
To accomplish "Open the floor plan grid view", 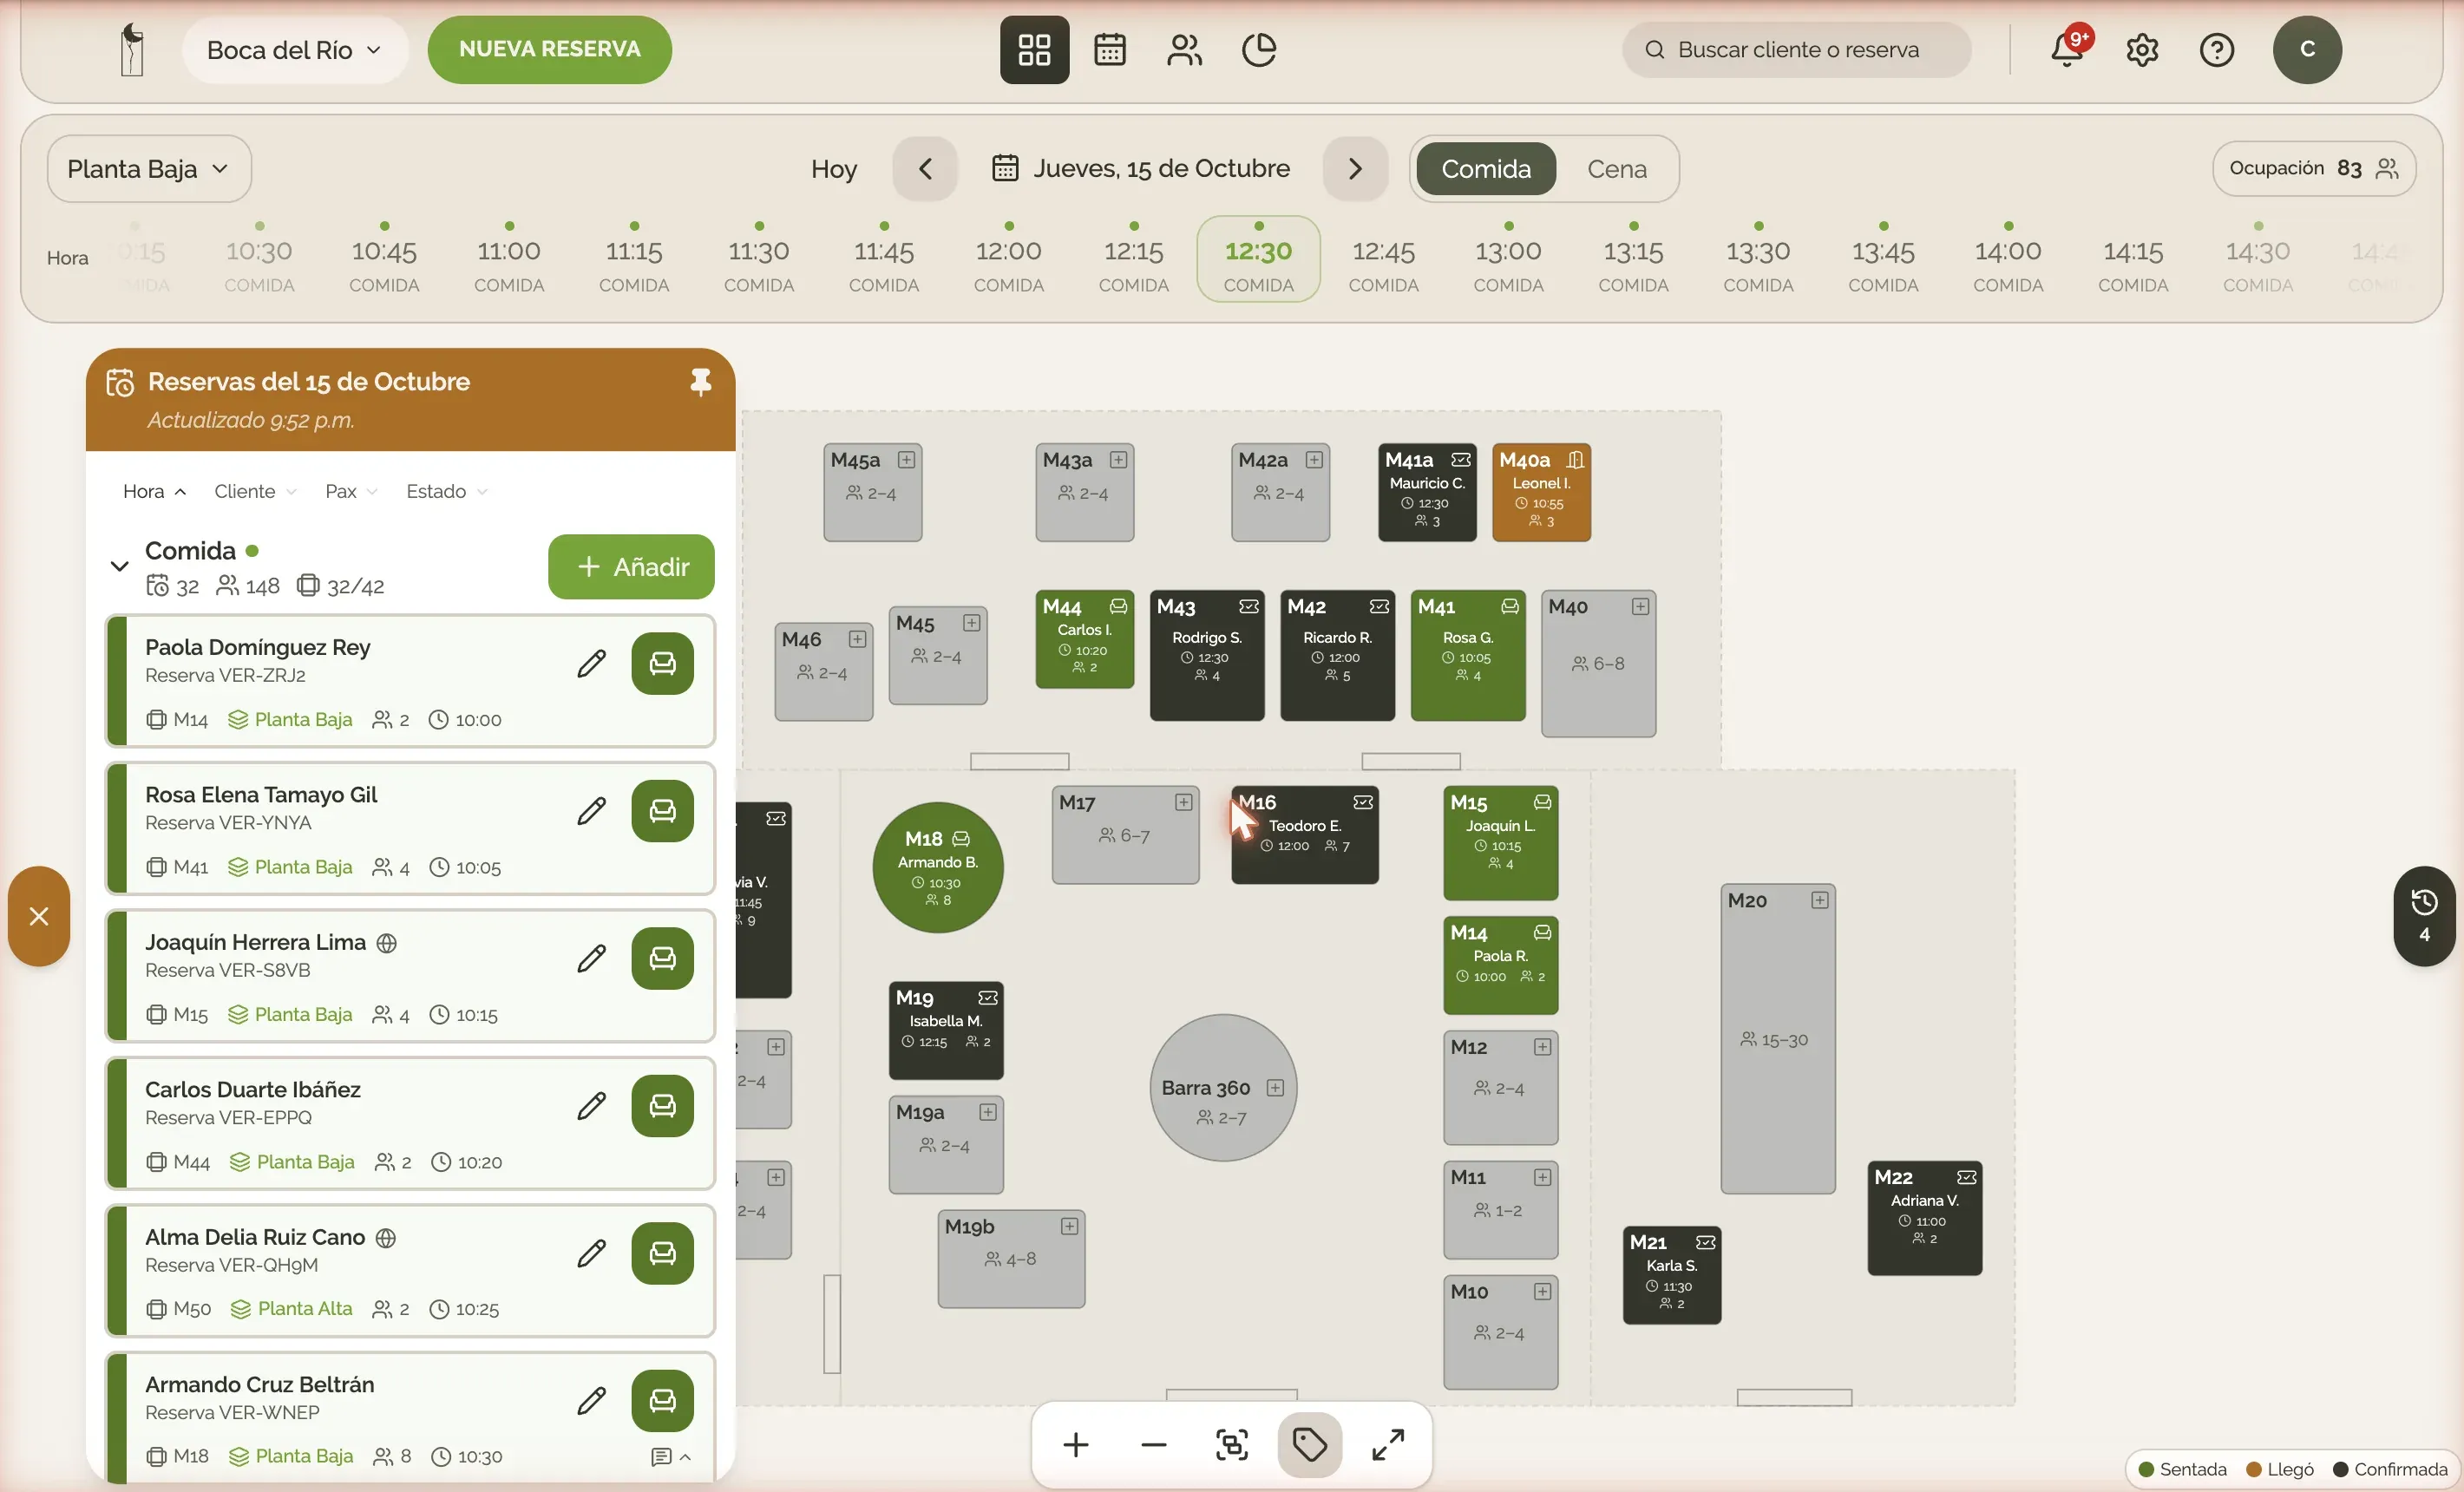I will 1034,50.
